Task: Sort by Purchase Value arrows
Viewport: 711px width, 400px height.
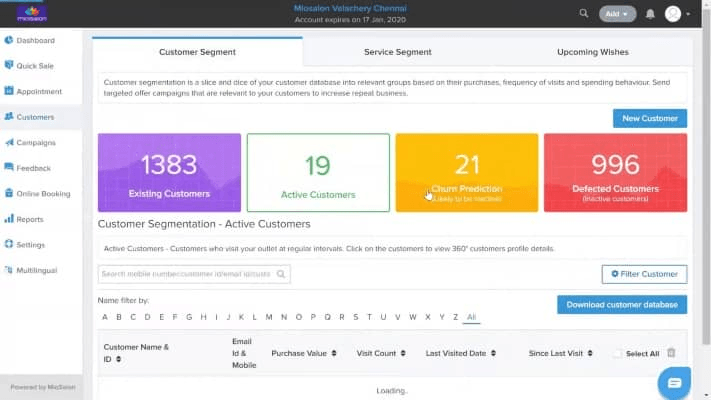Action: (334, 353)
